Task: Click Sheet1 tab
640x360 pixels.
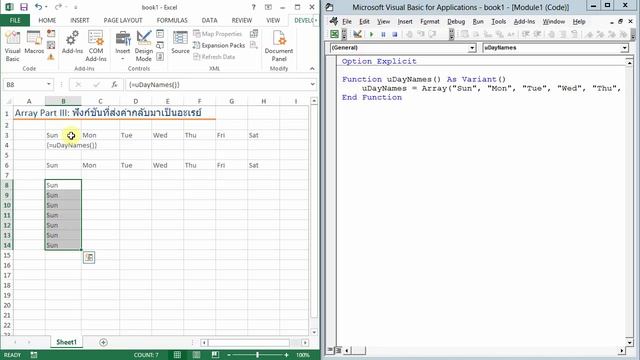Action: (x=66, y=342)
